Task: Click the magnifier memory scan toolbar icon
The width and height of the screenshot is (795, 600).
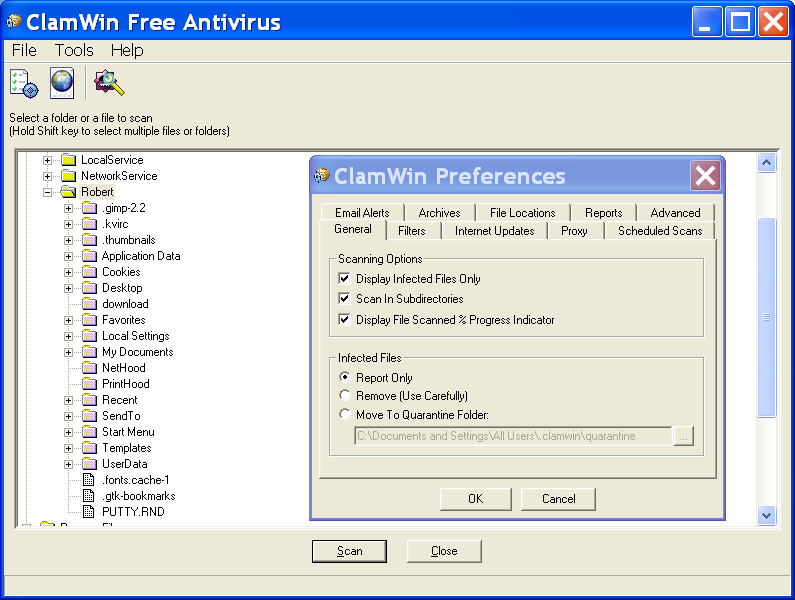Action: pos(109,83)
